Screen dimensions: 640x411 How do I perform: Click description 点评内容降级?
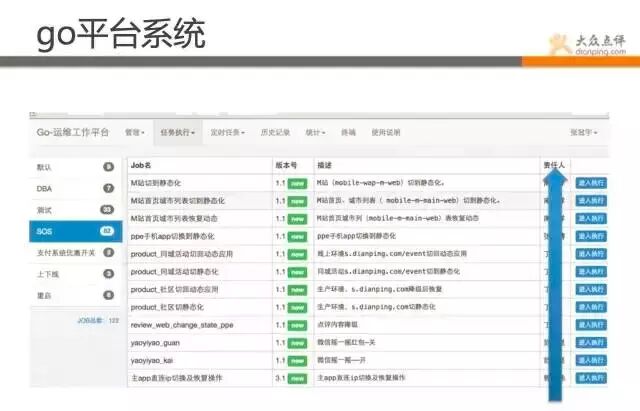(338, 324)
